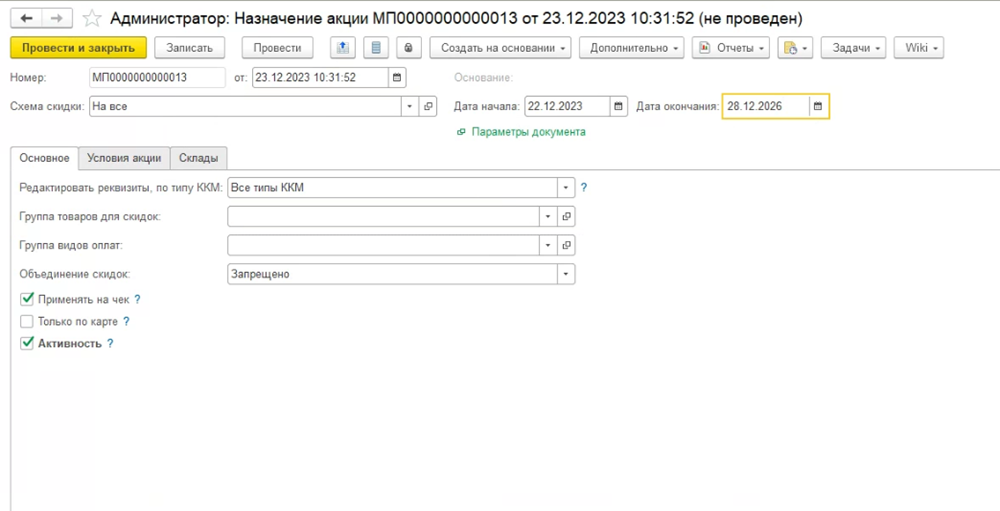Open Схема скидки item via open icon
Screen dimensions: 1000x511
point(428,106)
